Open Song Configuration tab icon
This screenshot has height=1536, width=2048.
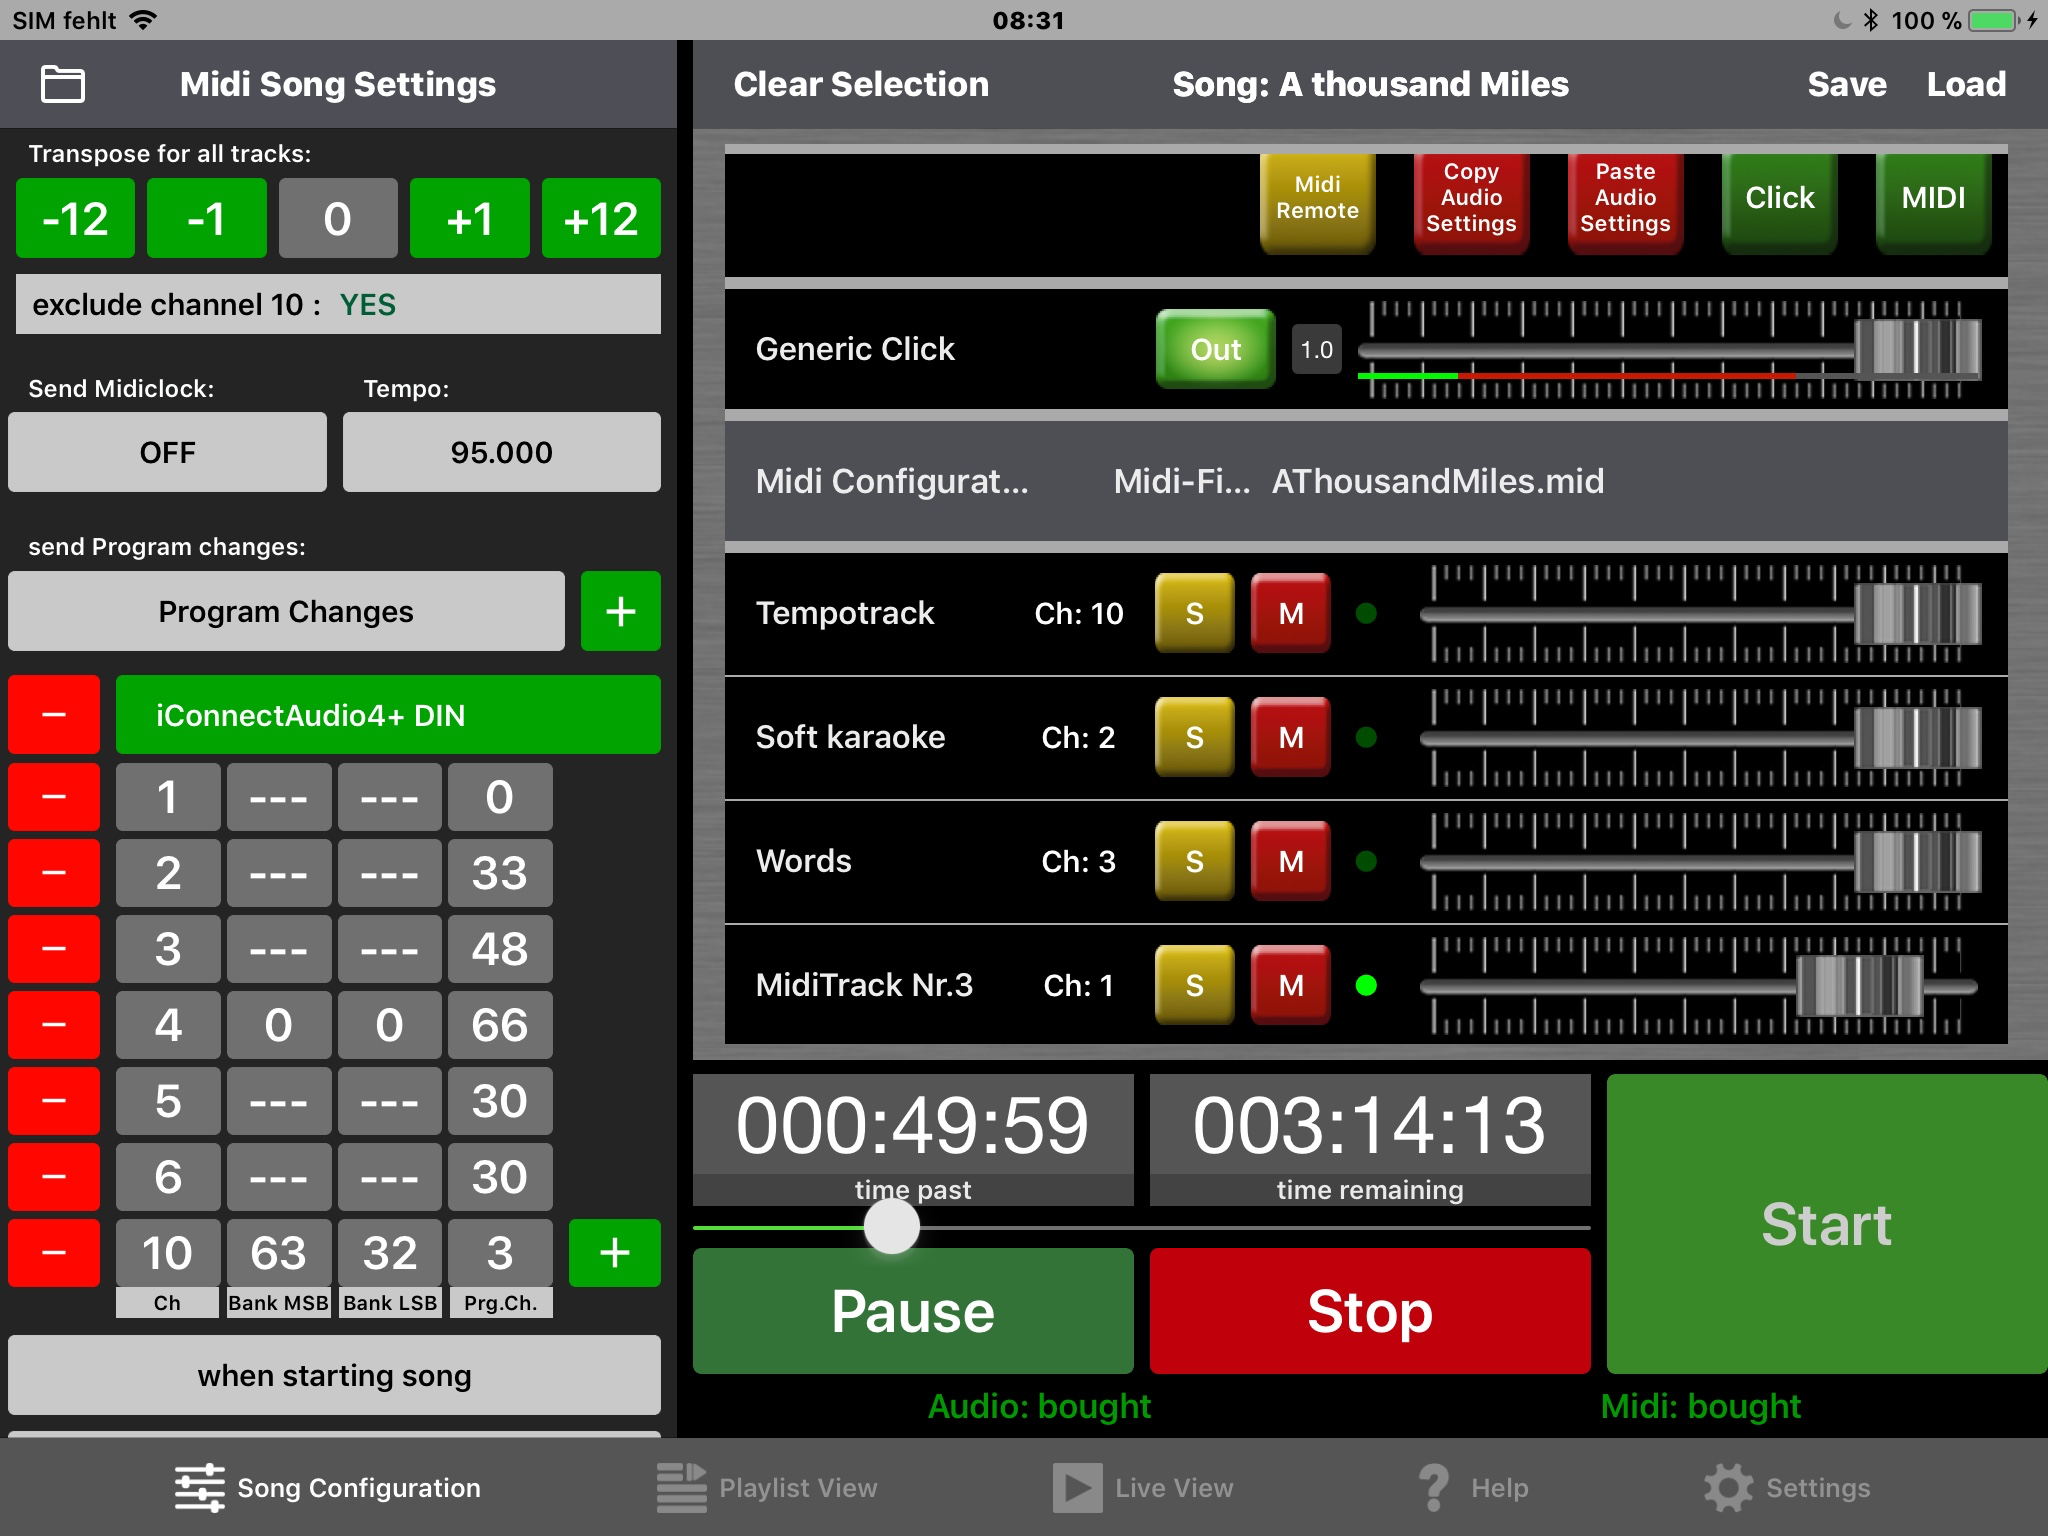coord(199,1487)
